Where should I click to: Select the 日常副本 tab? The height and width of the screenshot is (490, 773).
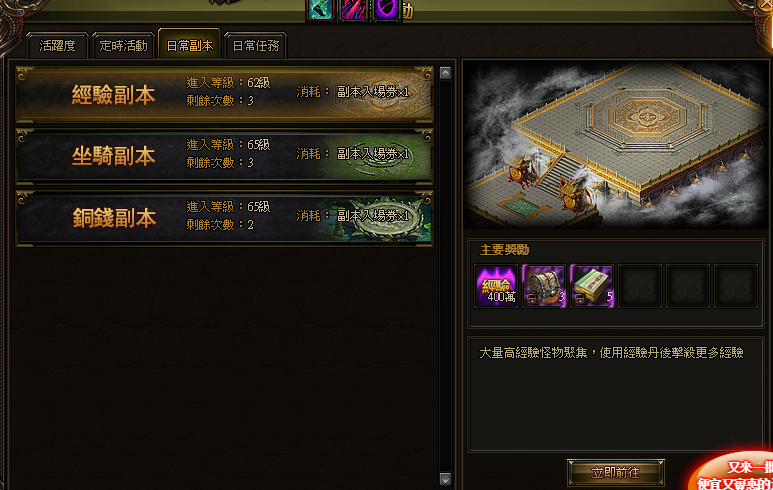[x=189, y=45]
